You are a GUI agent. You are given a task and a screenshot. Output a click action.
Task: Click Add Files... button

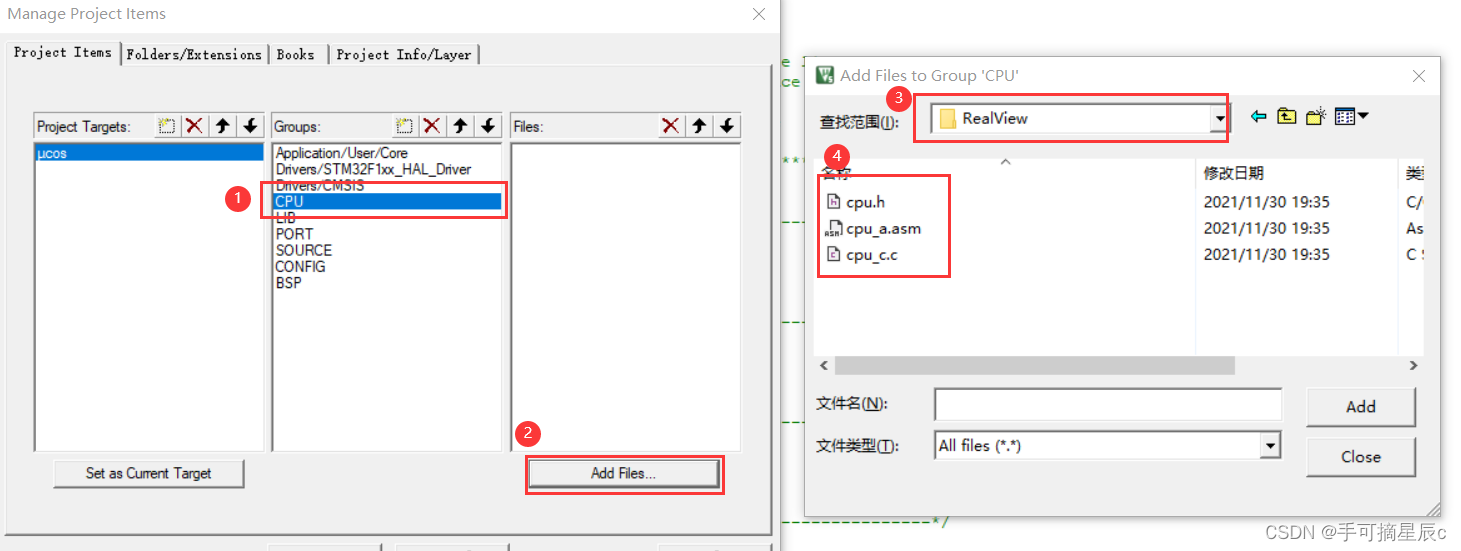623,473
